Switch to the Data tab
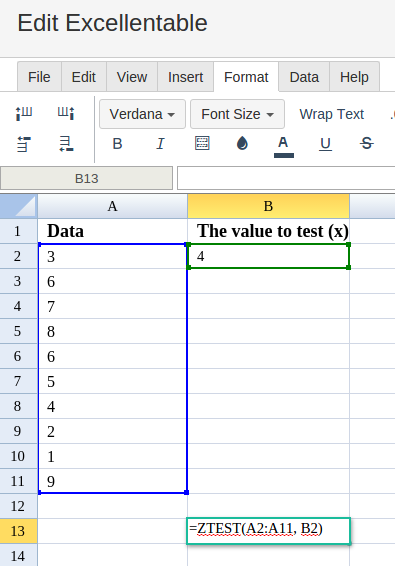395x566 pixels. 304,77
